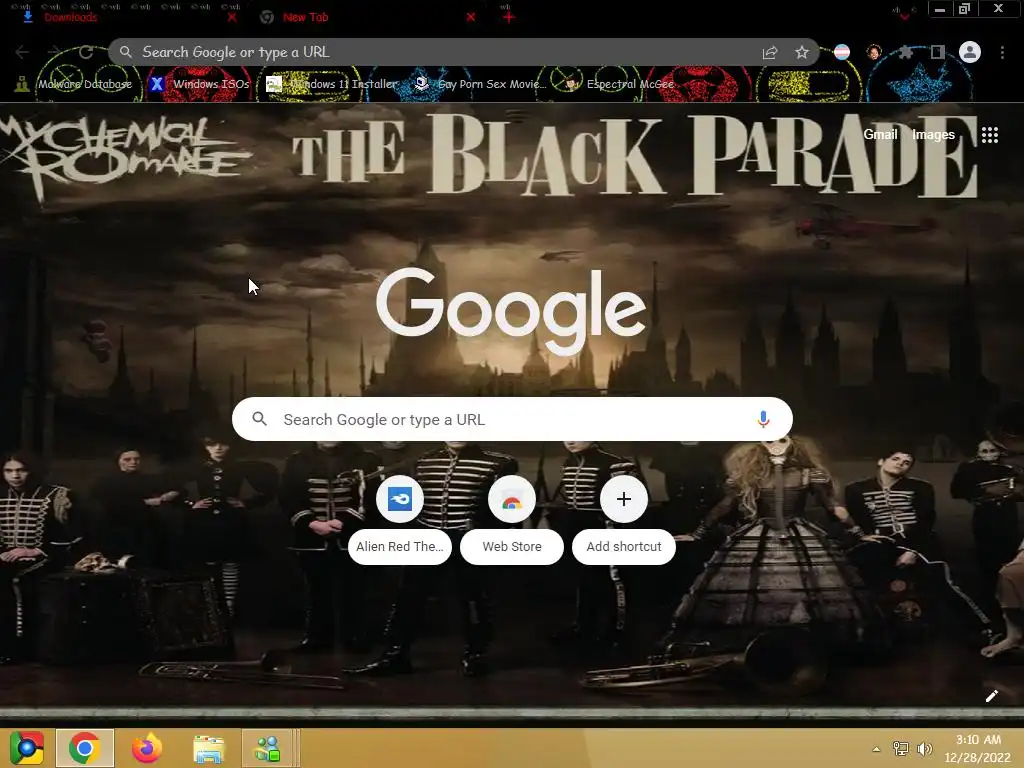This screenshot has width=1024, height=768.
Task: Customize this page with pencil icon
Action: point(991,696)
